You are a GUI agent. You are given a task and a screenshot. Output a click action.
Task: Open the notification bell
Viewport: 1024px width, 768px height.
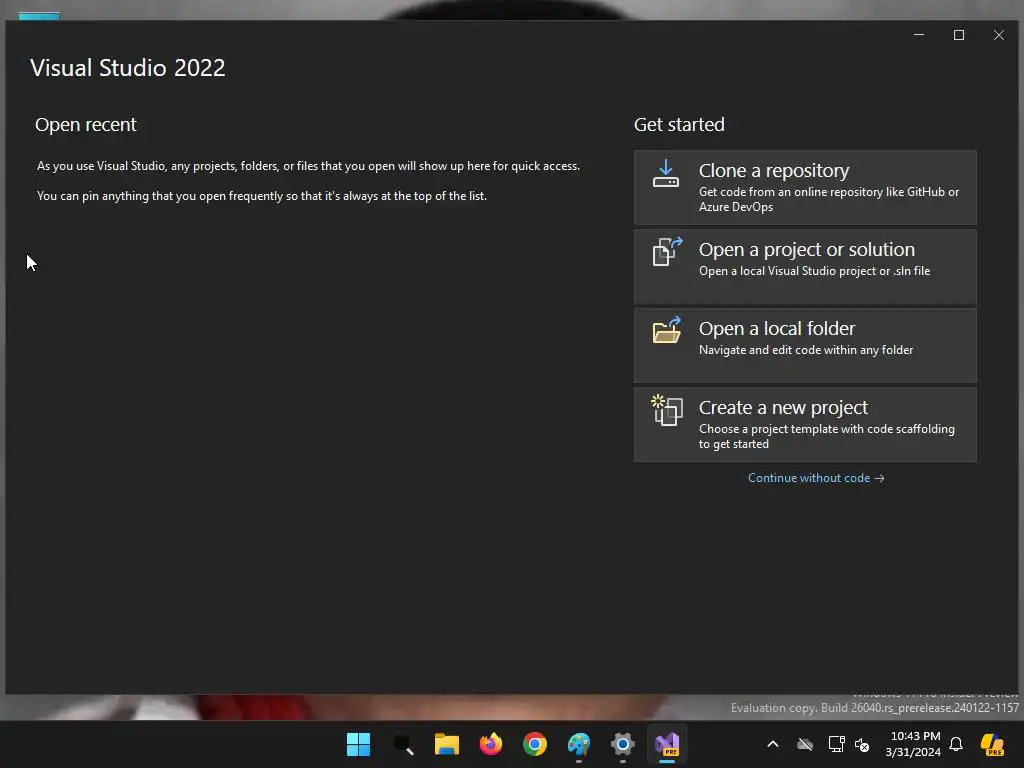pos(956,744)
